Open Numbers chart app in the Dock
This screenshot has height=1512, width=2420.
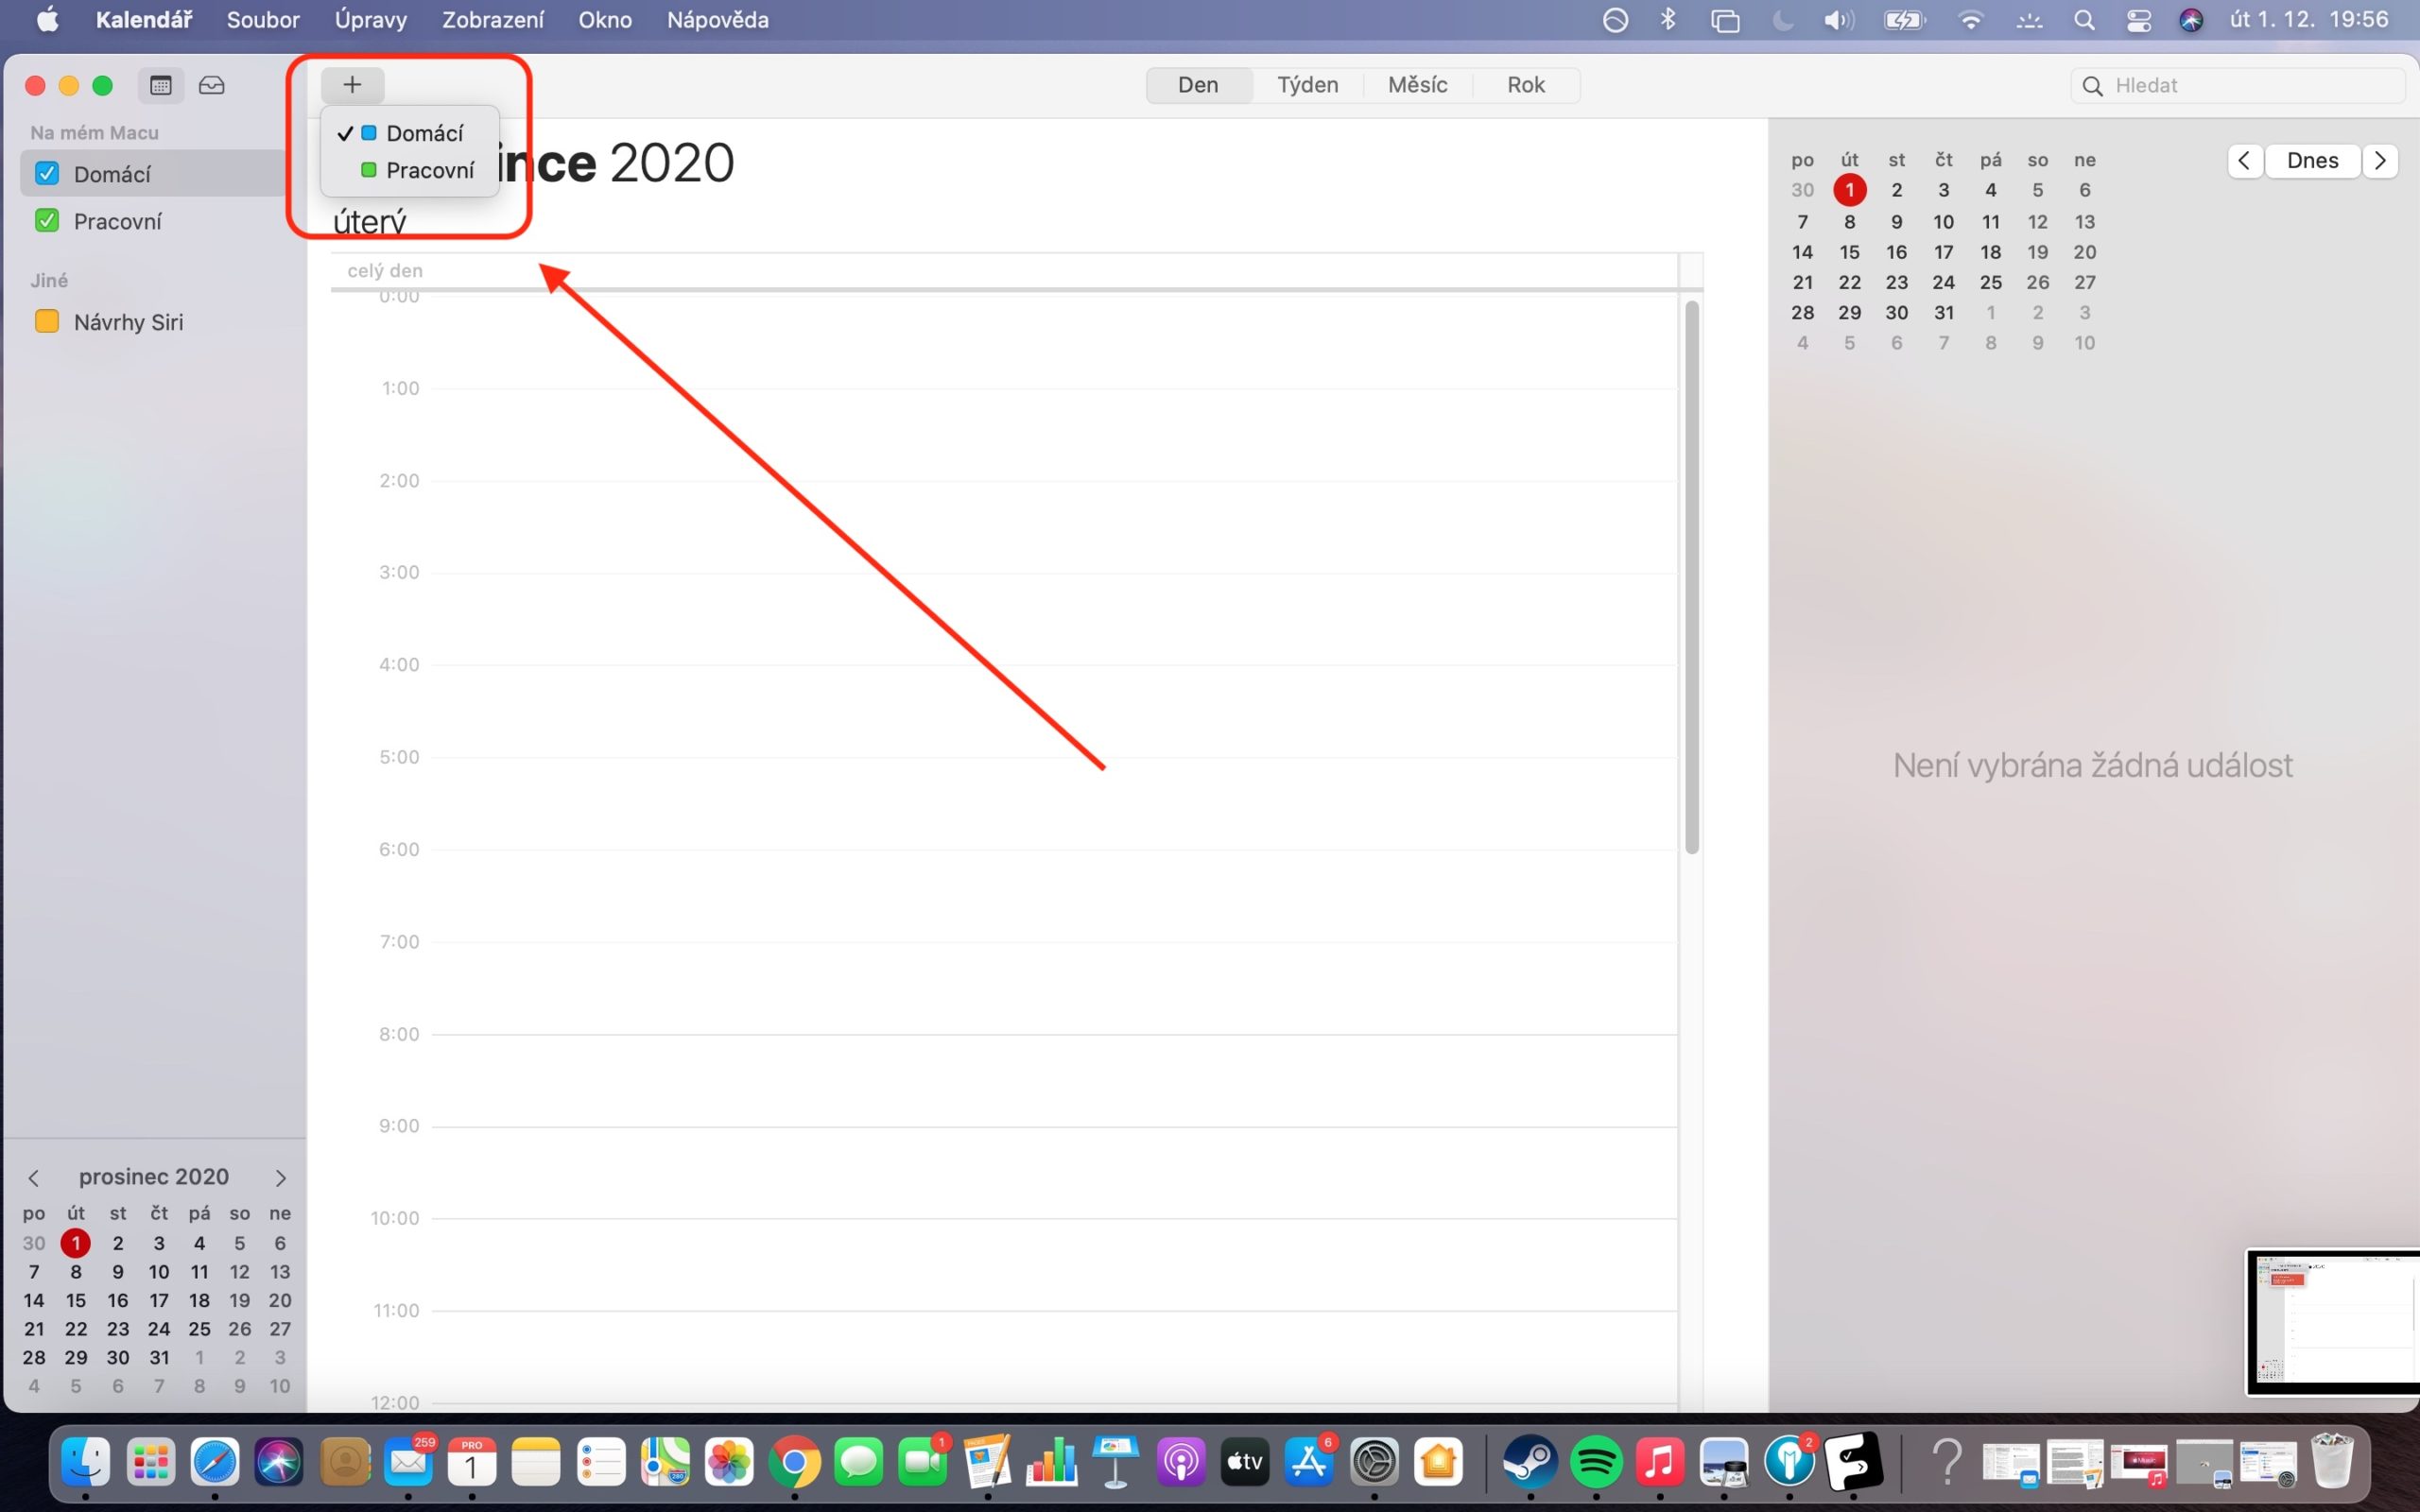pos(1051,1463)
